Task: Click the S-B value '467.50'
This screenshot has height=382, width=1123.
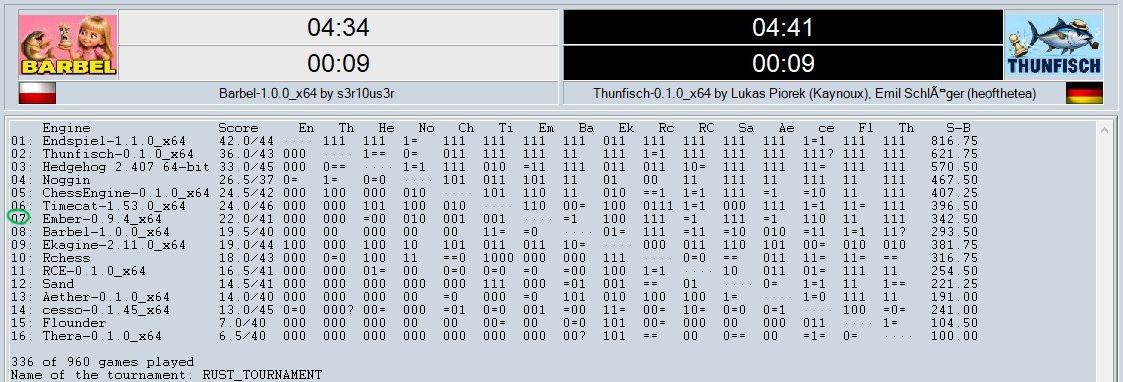Action: click(x=954, y=180)
